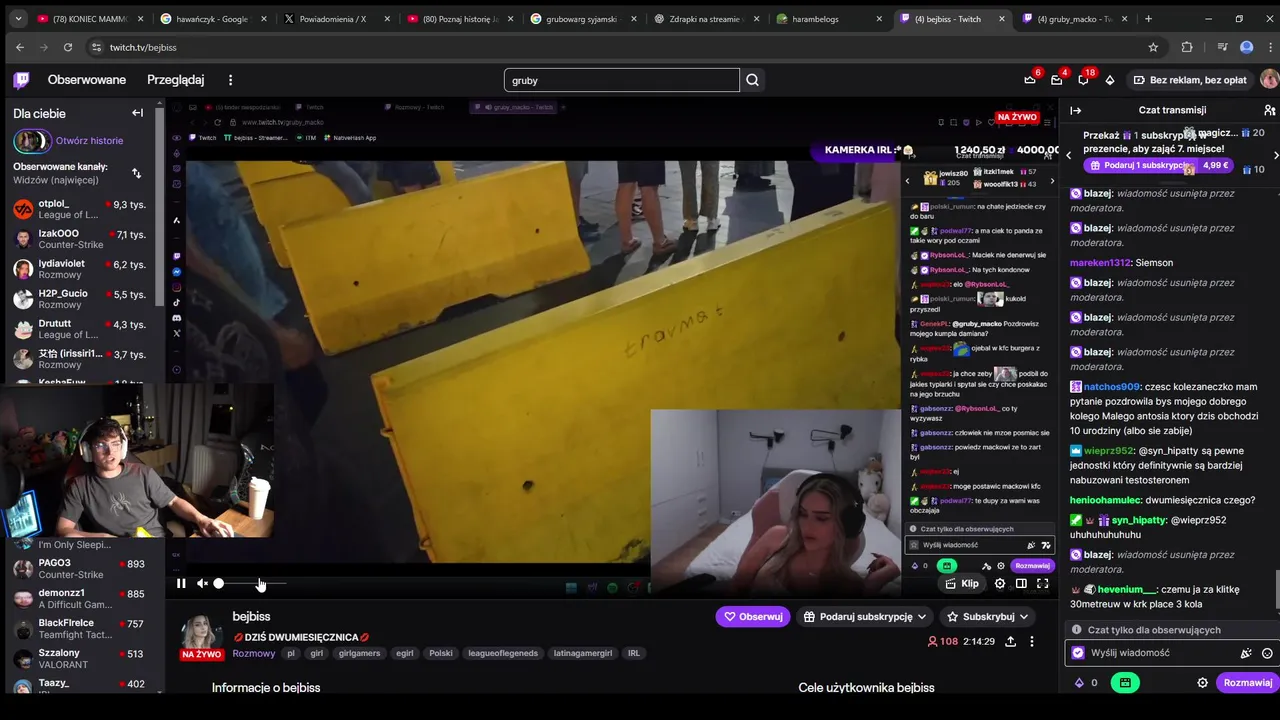The height and width of the screenshot is (720, 1280).
Task: Open the three-dot more menu in the top nav
Action: [x=230, y=80]
